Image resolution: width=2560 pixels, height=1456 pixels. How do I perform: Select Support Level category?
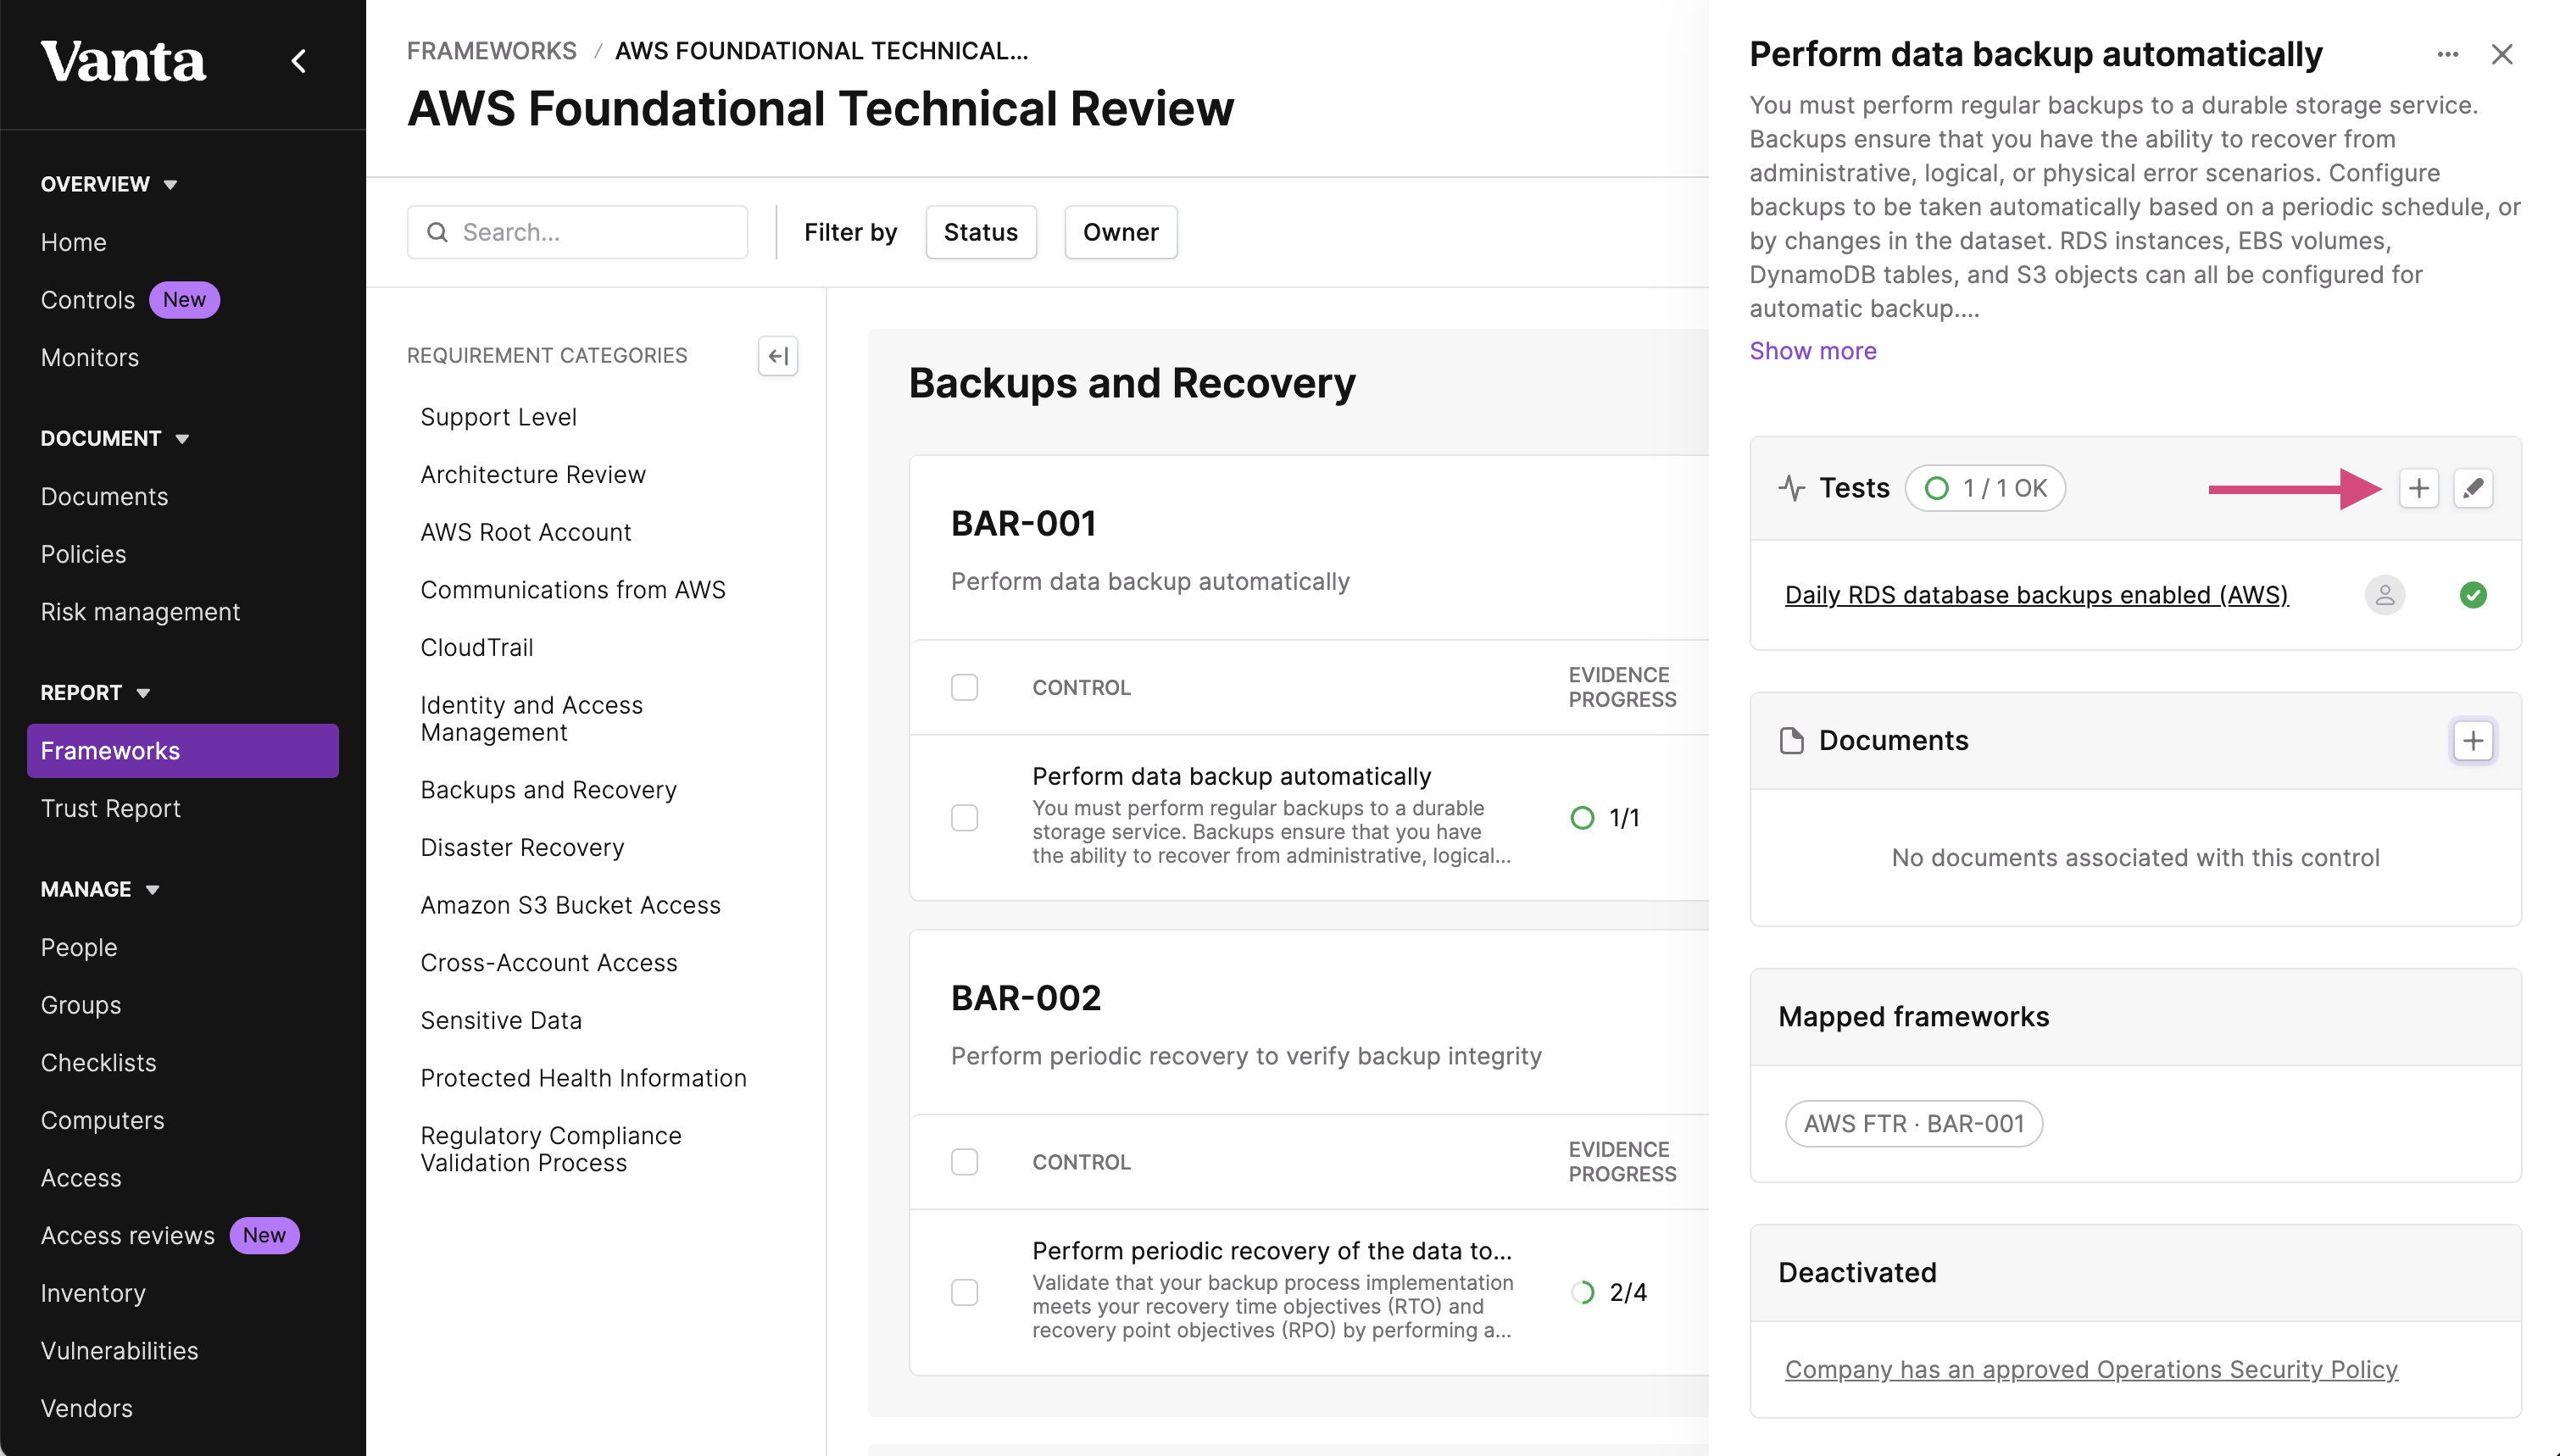(x=498, y=417)
